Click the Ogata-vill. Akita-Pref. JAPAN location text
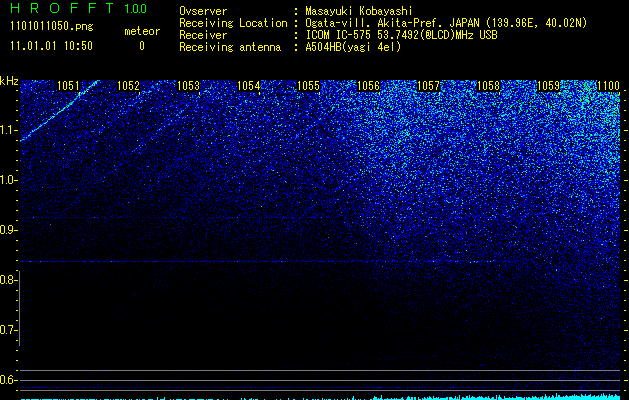The width and height of the screenshot is (629, 400). [x=446, y=23]
